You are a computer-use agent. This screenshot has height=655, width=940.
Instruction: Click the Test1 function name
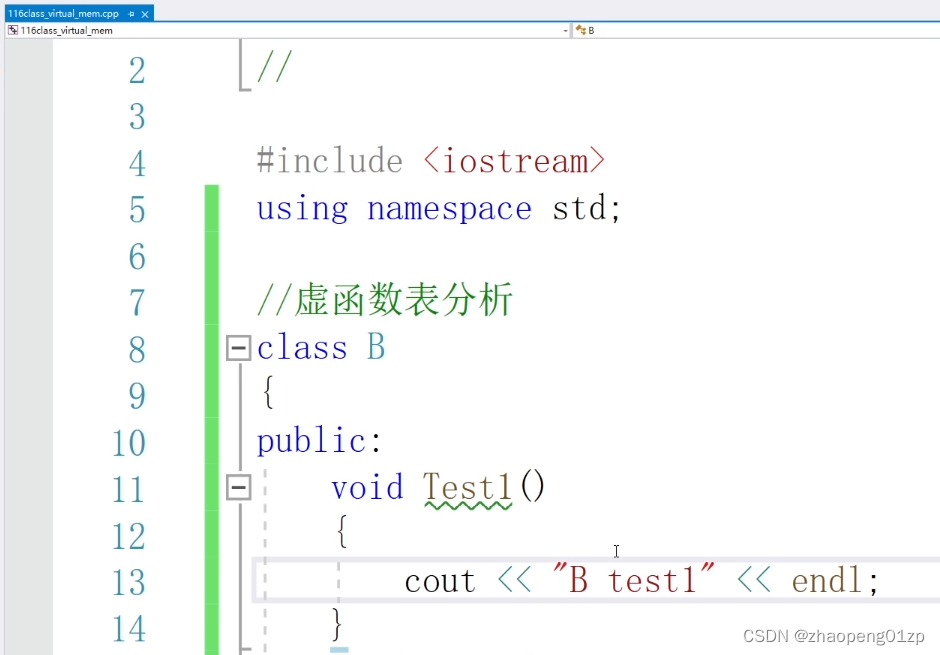click(x=468, y=487)
